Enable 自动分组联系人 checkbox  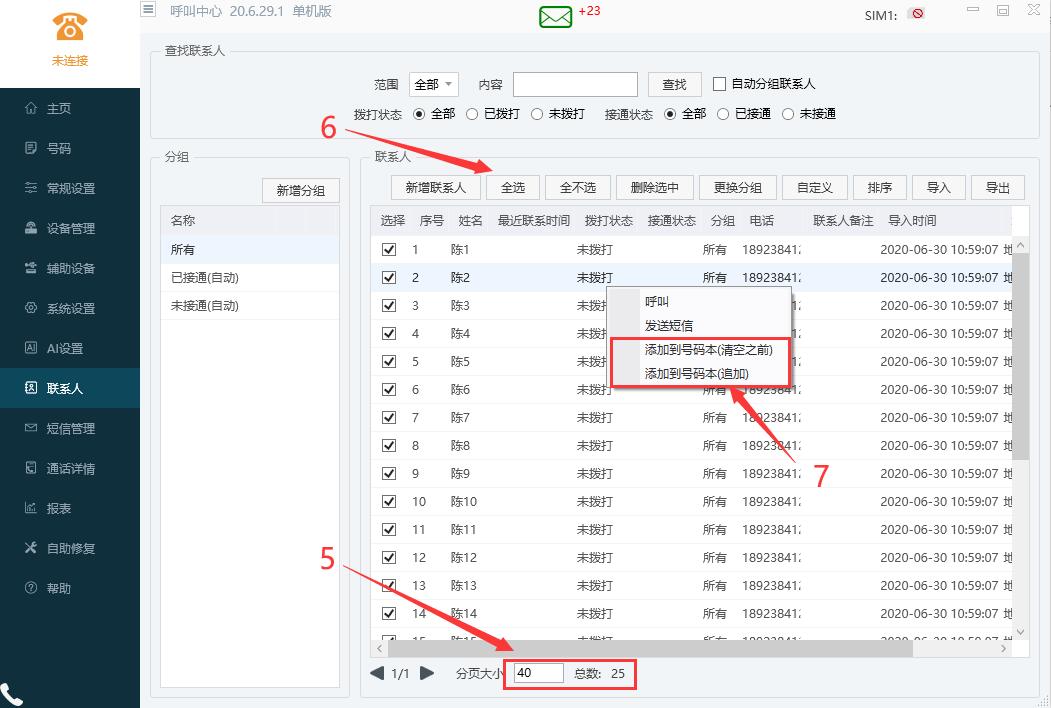pos(719,84)
